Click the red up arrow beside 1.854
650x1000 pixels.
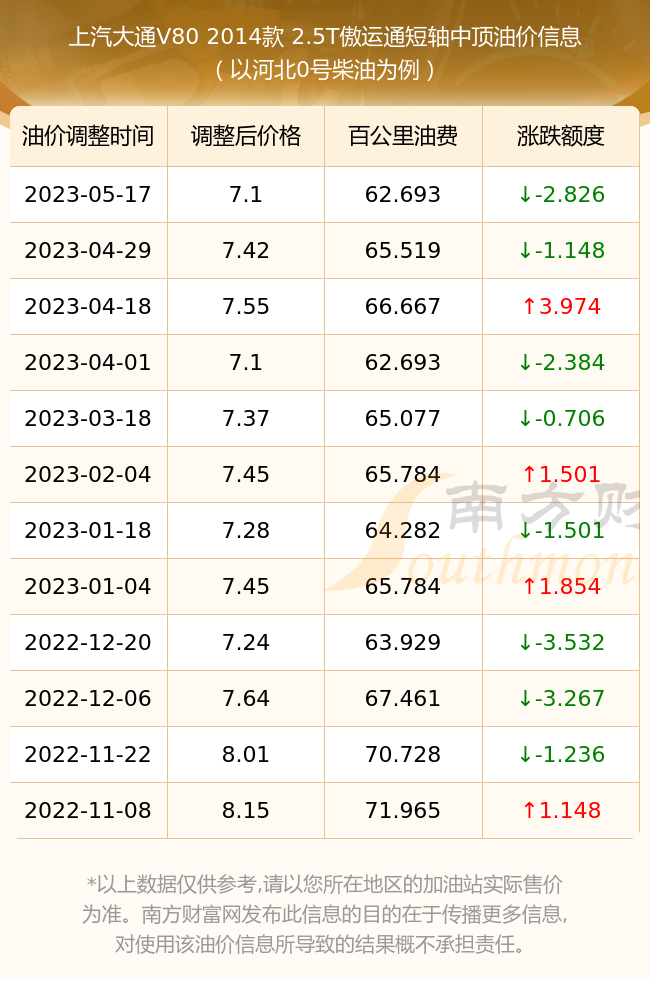point(529,586)
